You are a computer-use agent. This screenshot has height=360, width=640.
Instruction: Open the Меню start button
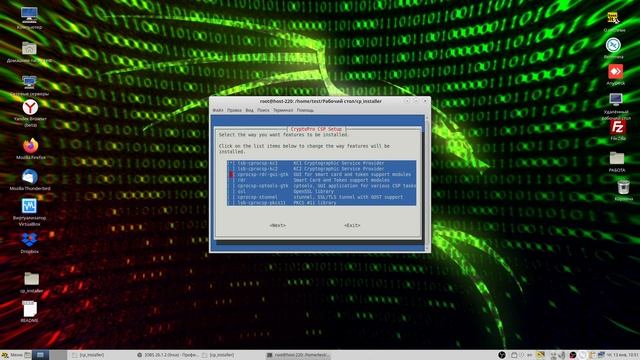pyautogui.click(x=12, y=355)
